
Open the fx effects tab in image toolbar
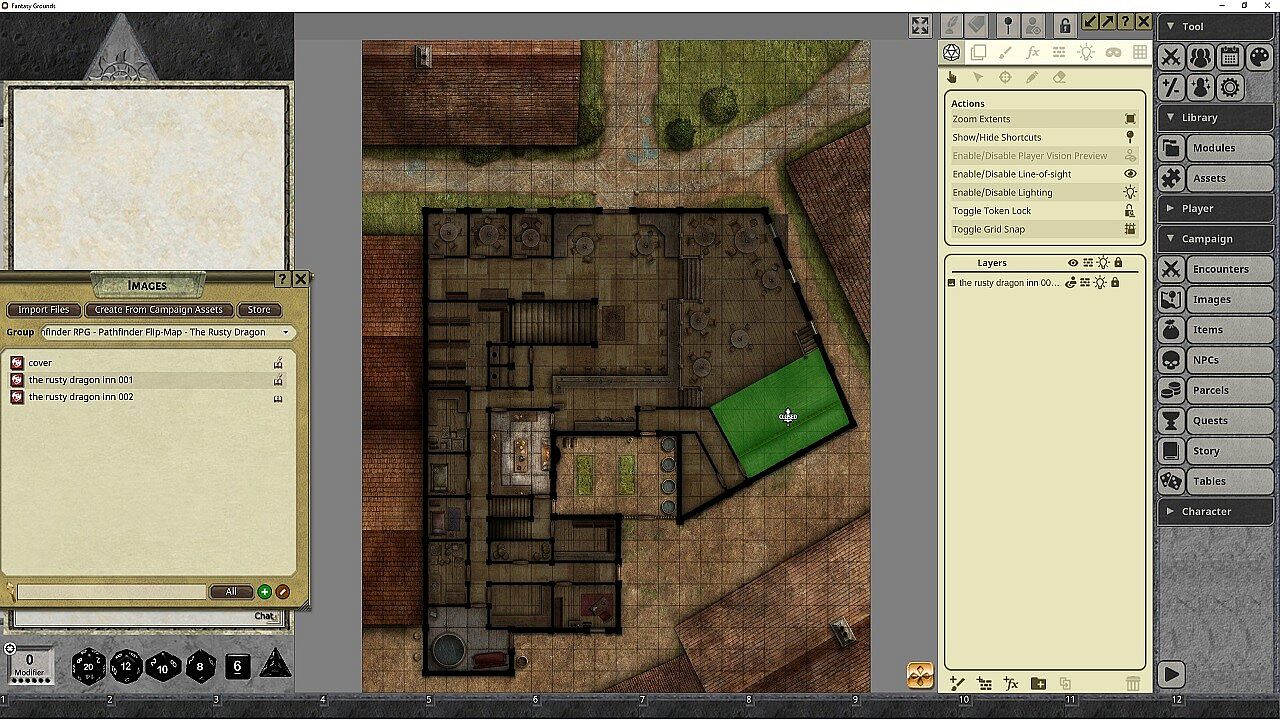[x=1033, y=52]
